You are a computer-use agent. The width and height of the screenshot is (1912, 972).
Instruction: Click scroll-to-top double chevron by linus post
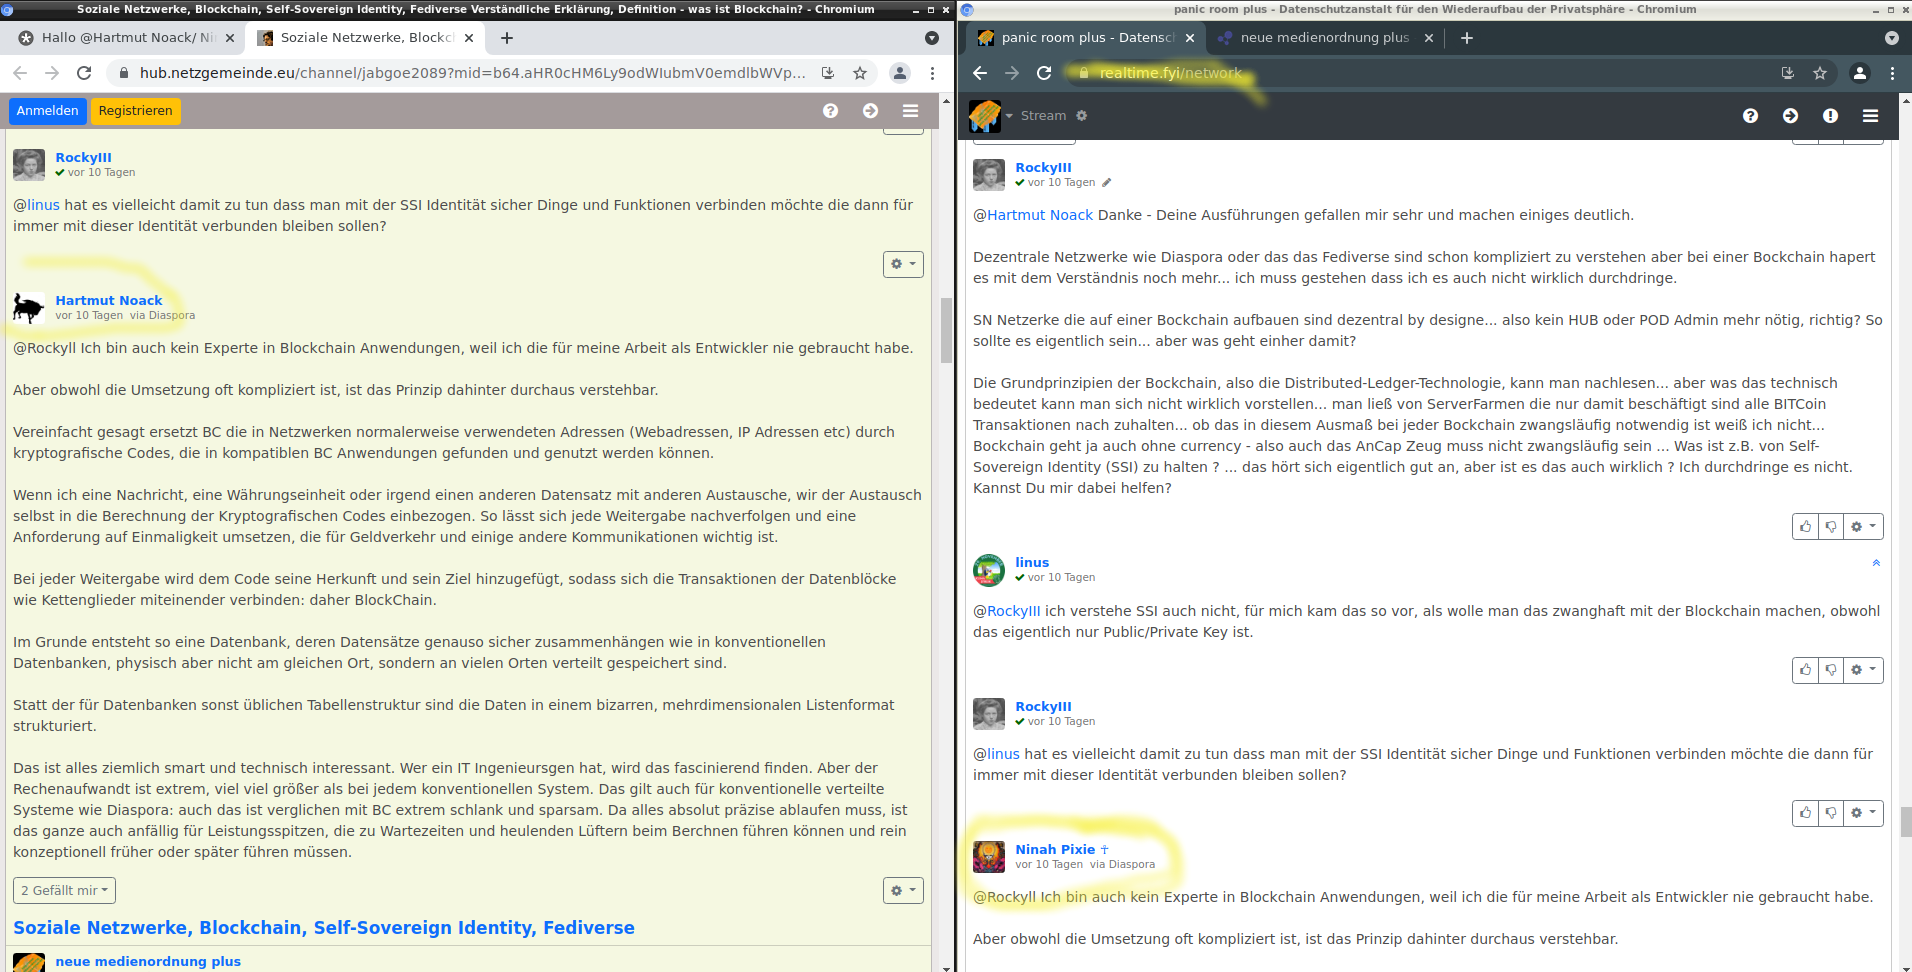pyautogui.click(x=1876, y=563)
